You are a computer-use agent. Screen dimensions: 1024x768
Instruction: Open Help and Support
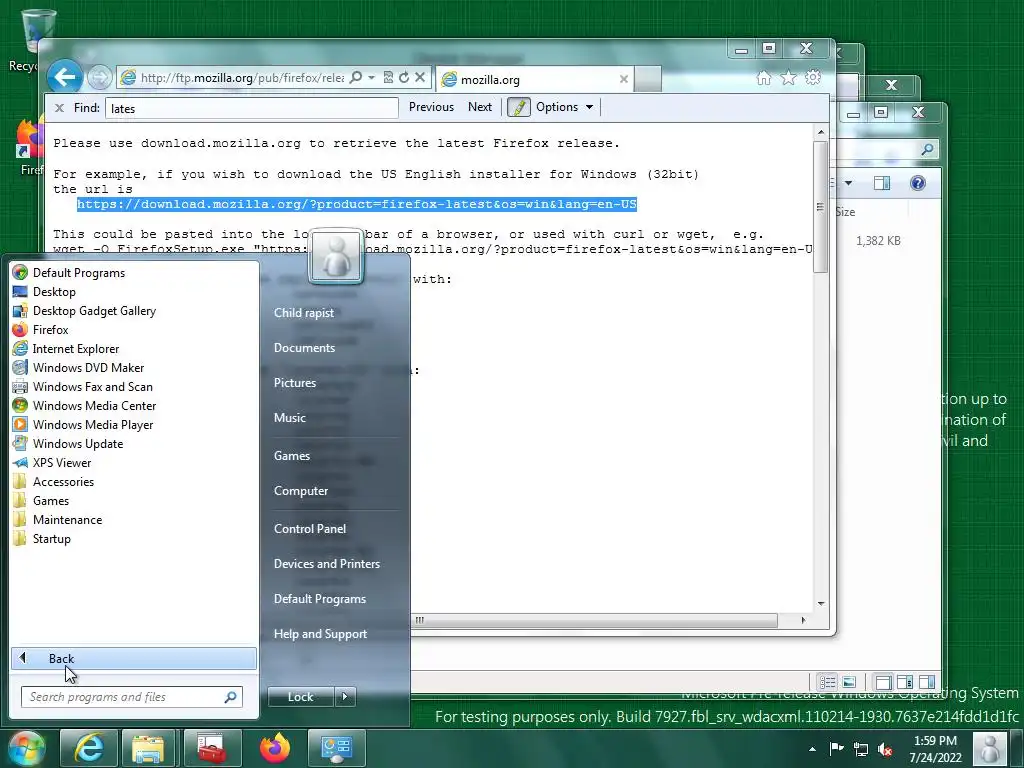[320, 633]
